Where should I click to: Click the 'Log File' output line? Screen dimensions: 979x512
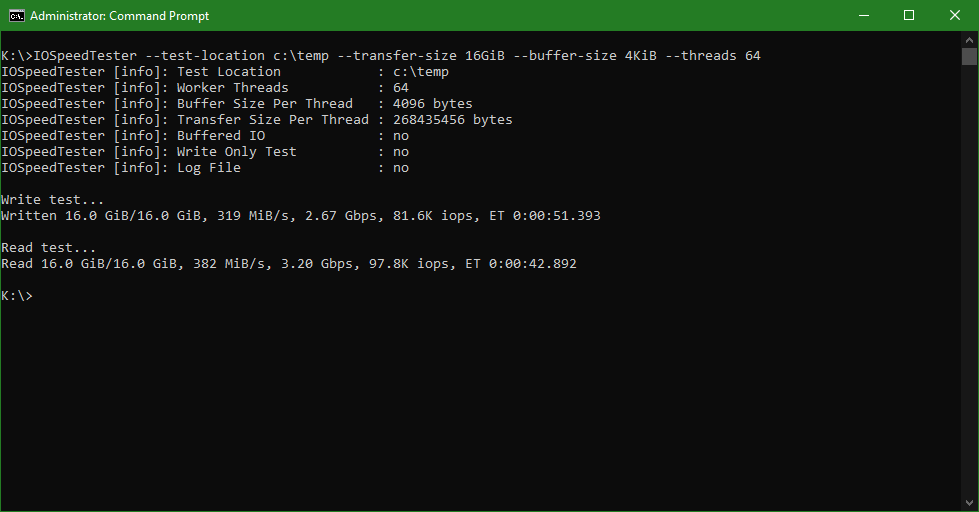click(x=205, y=168)
